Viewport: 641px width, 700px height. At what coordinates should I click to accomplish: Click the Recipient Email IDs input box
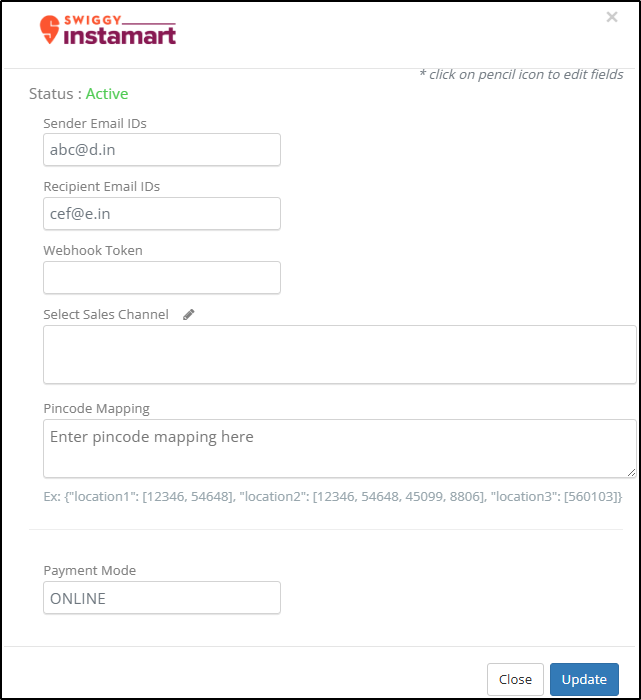click(x=161, y=214)
